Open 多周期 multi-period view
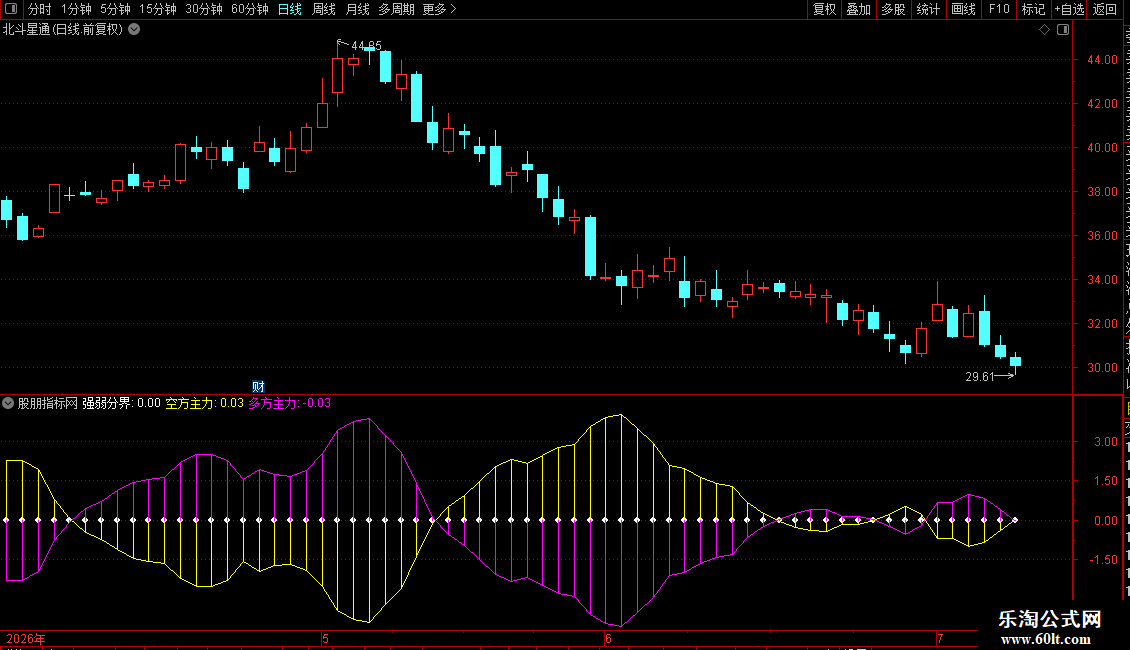The width and height of the screenshot is (1130, 650). (x=396, y=9)
